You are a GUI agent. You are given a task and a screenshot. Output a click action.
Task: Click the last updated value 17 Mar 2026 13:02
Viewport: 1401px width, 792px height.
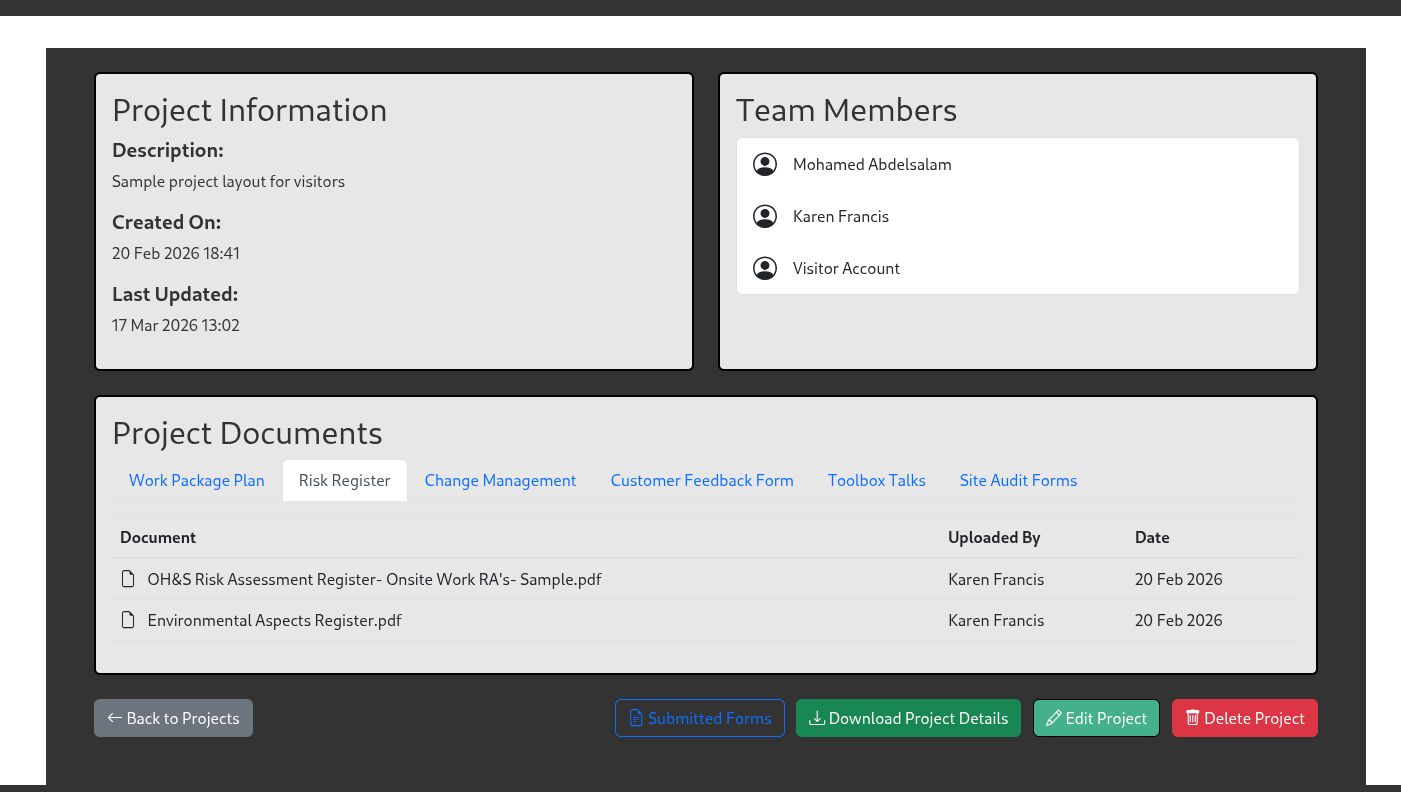[176, 325]
